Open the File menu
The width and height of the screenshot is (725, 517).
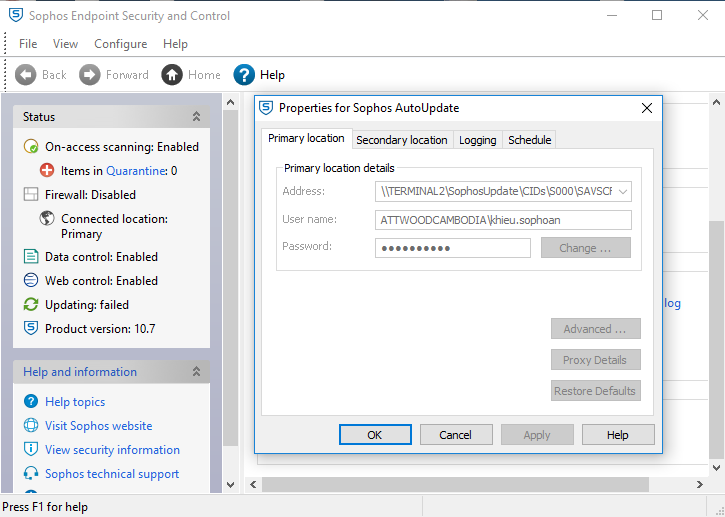28,44
